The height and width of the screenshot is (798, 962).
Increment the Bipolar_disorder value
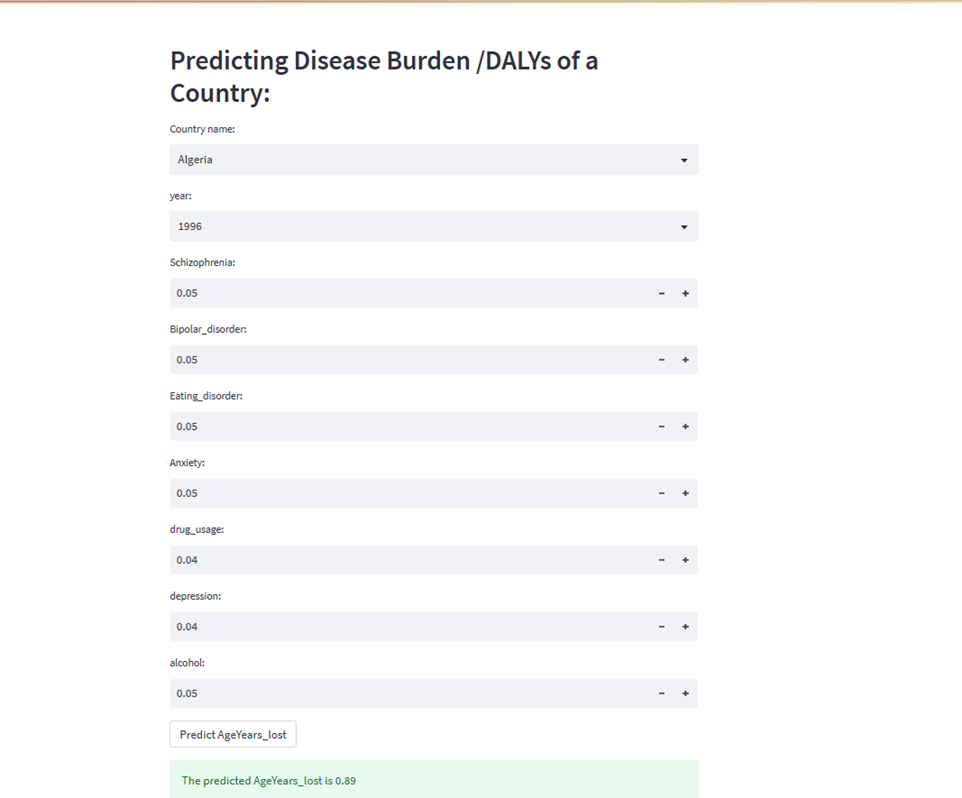pyautogui.click(x=685, y=360)
